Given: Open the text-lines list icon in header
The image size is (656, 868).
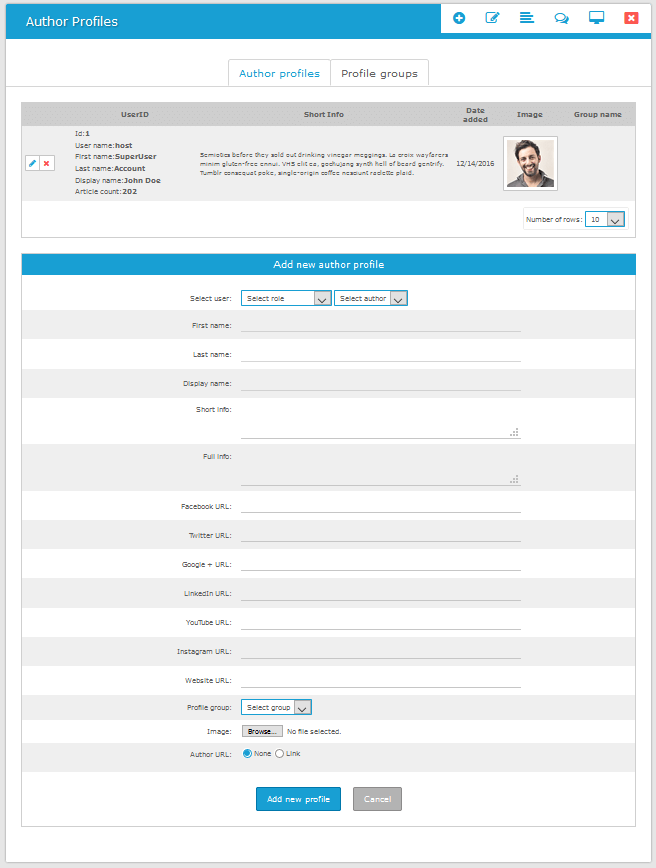Looking at the screenshot, I should click(x=526, y=18).
